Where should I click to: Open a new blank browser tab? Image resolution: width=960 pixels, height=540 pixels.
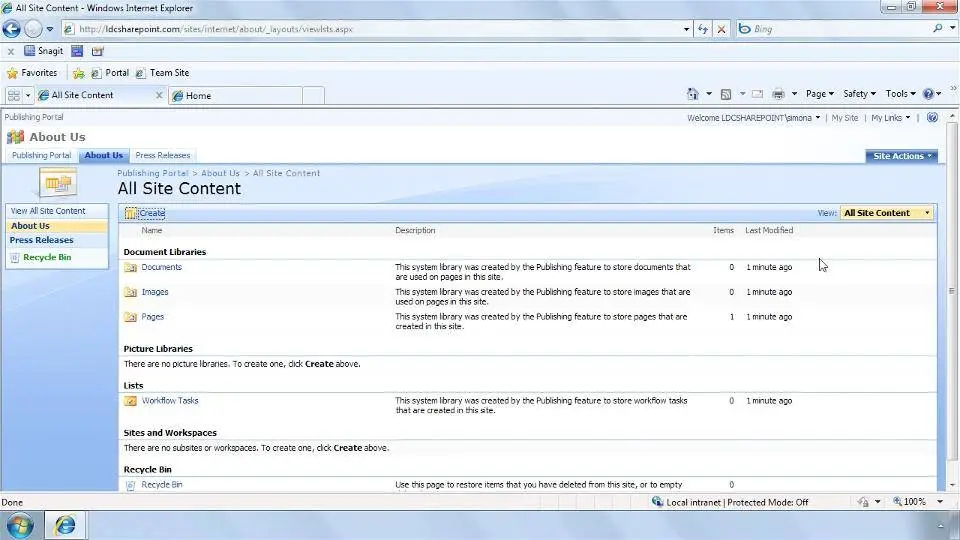(313, 96)
